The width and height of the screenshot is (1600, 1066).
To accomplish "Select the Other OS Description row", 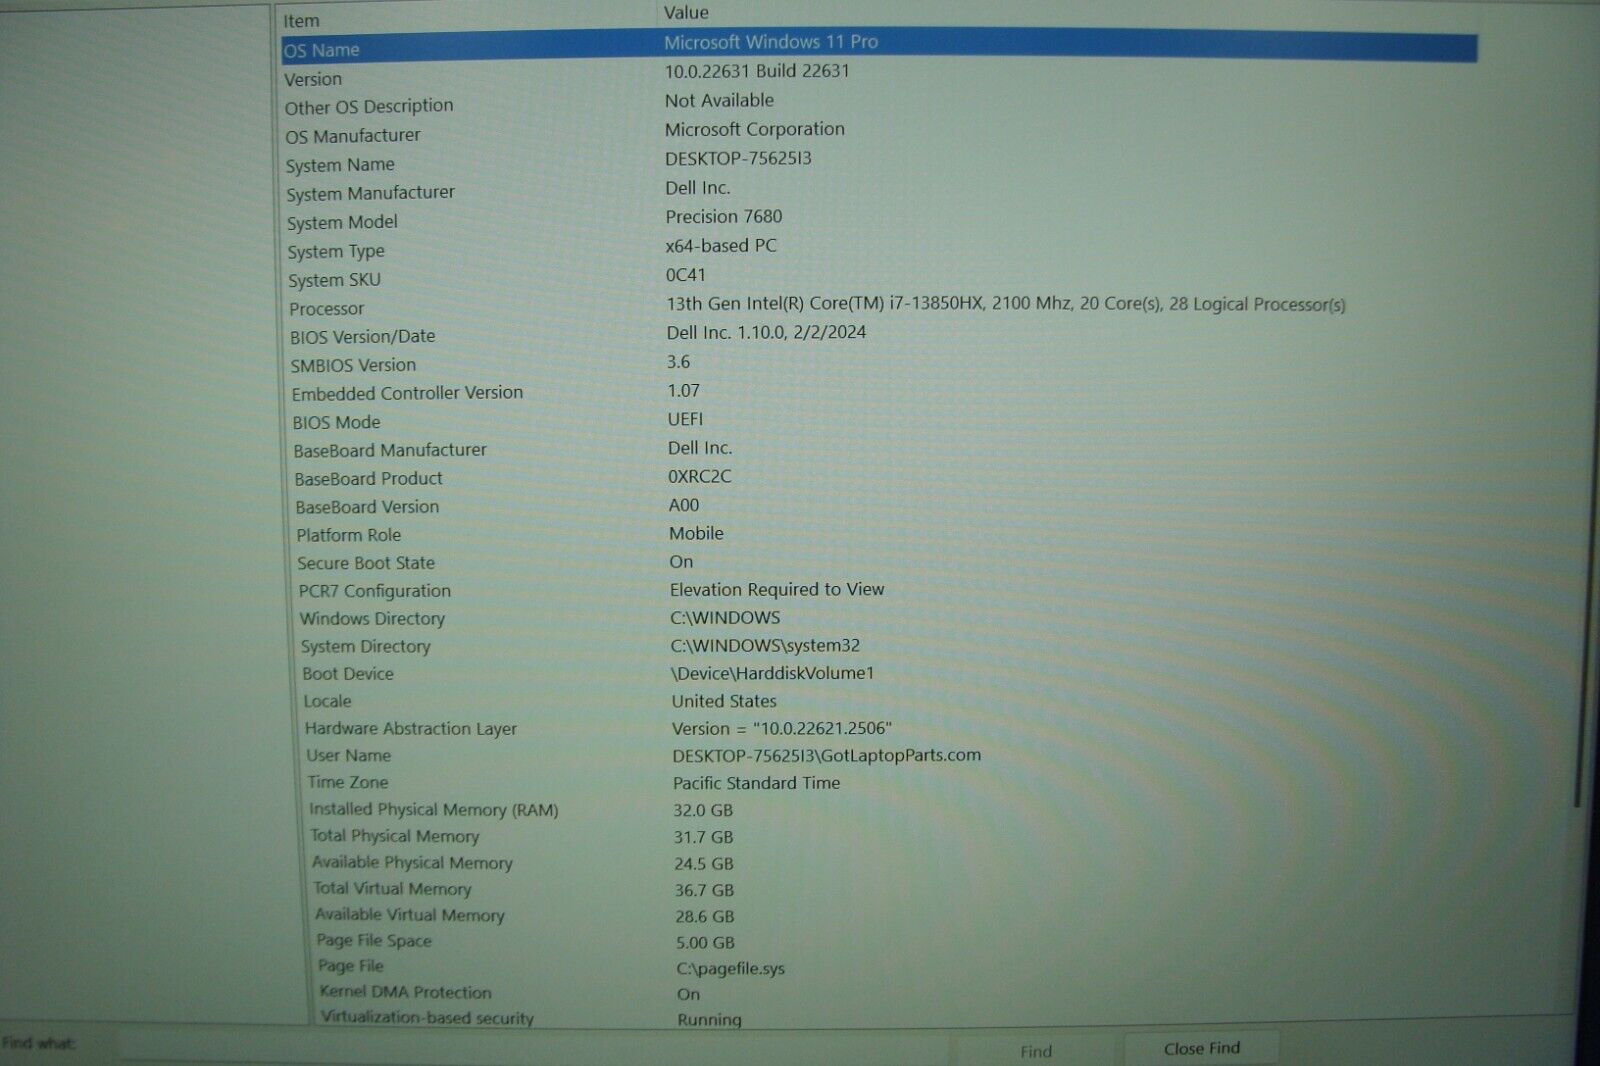I will tap(369, 106).
